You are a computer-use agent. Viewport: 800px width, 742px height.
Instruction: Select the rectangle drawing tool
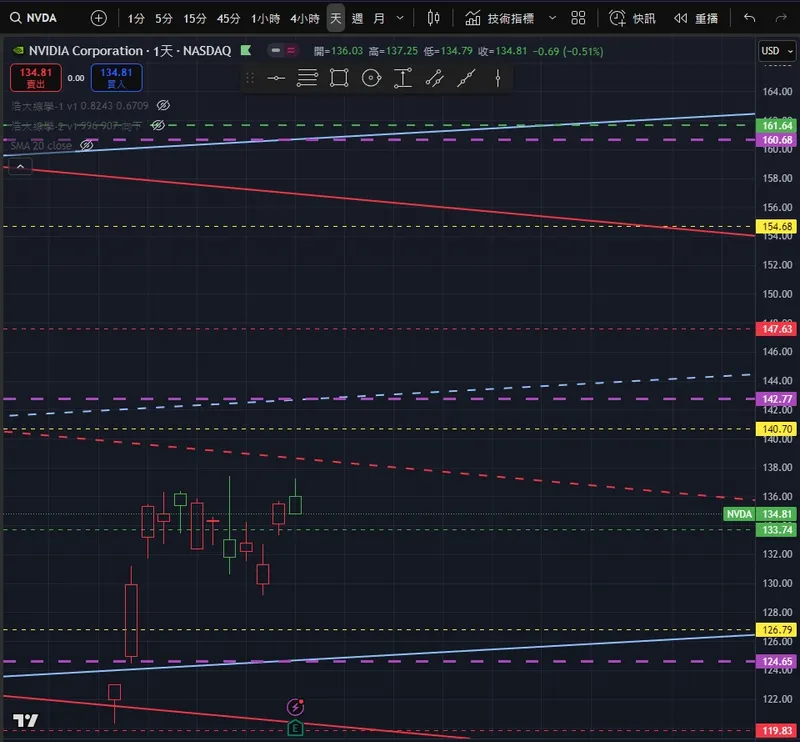click(x=339, y=78)
